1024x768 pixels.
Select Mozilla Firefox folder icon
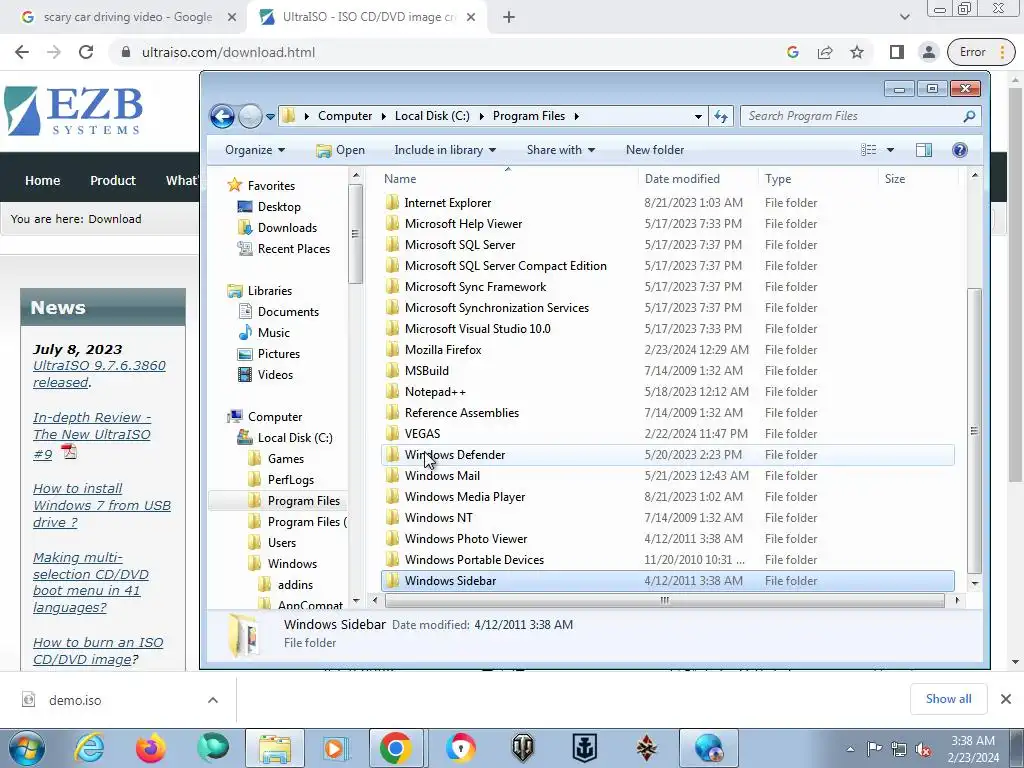tap(392, 349)
